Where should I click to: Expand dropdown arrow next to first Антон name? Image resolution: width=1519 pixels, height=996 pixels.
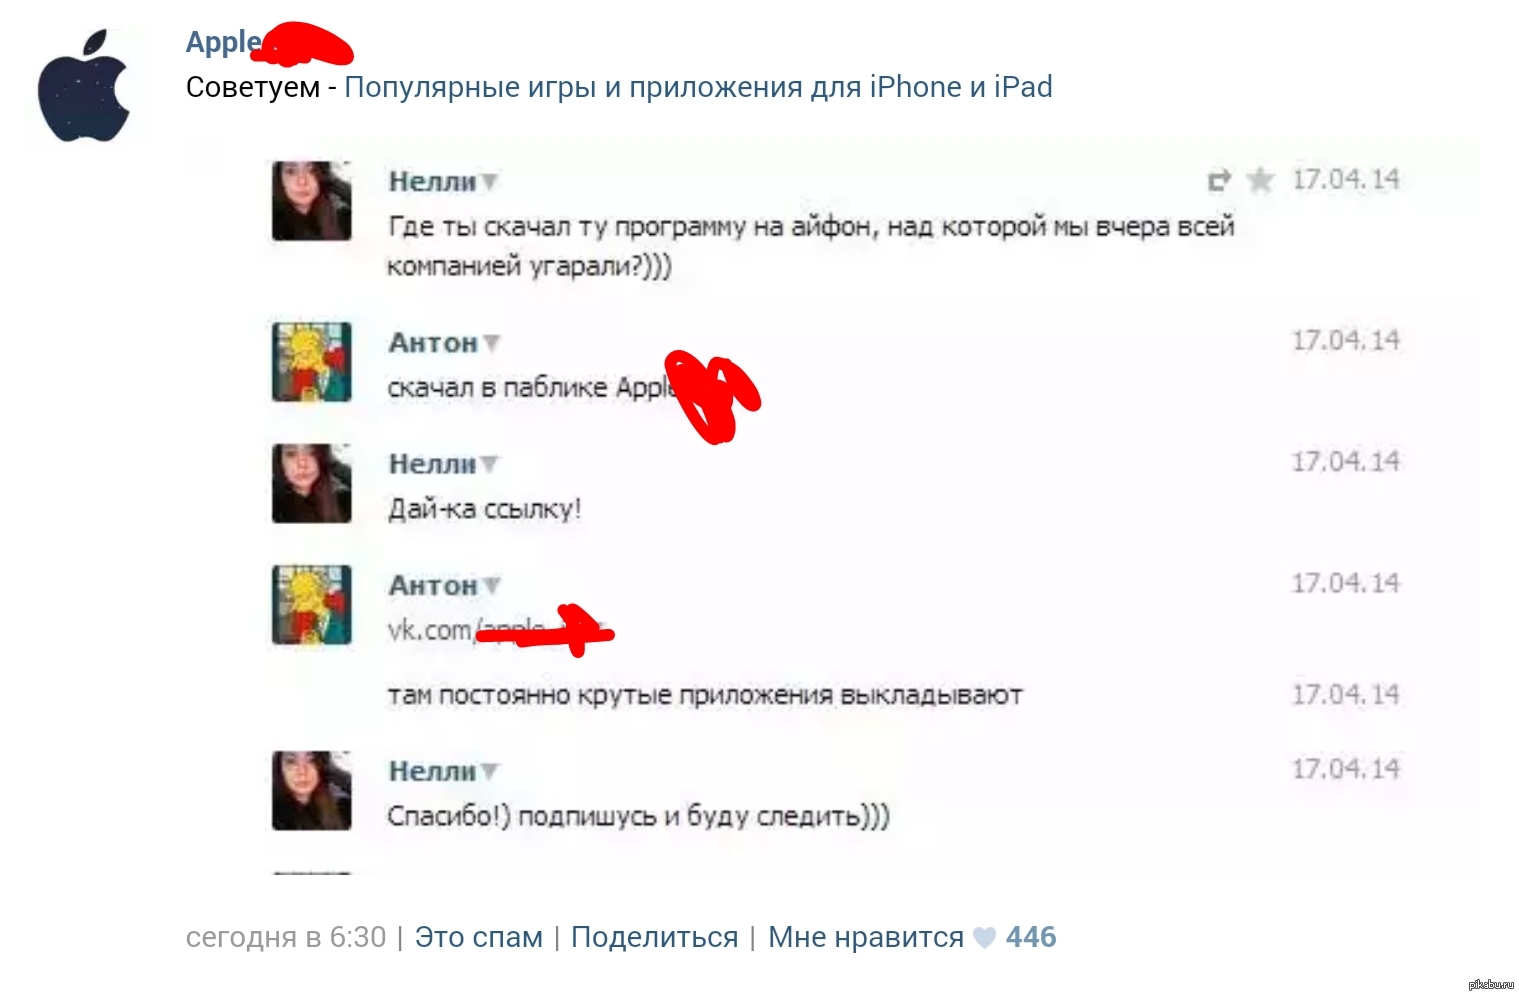491,343
